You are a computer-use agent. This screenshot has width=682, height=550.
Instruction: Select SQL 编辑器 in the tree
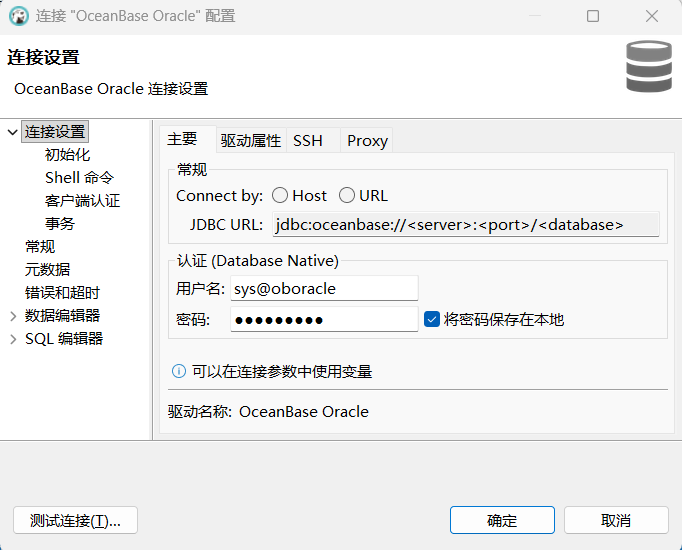[64, 339]
